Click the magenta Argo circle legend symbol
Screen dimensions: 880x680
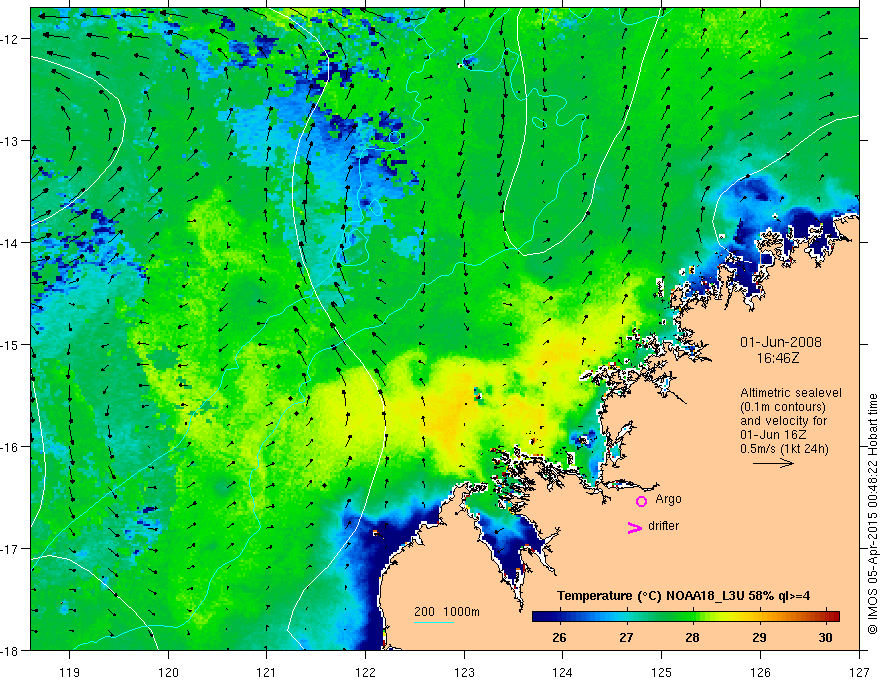click(x=641, y=501)
